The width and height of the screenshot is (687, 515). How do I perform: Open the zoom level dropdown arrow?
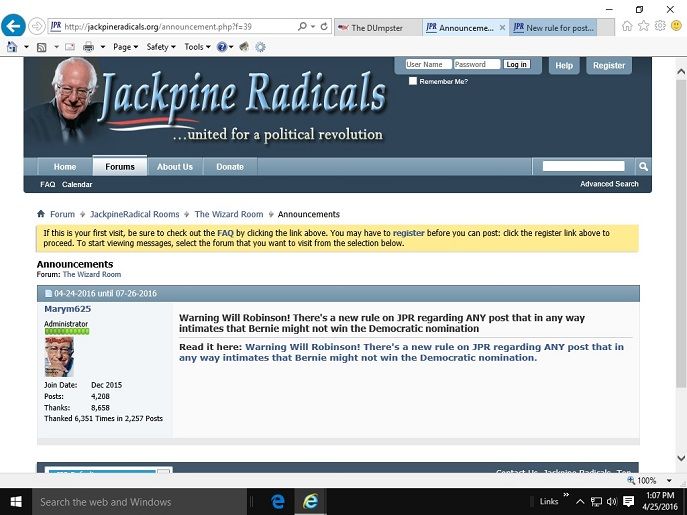pyautogui.click(x=669, y=480)
